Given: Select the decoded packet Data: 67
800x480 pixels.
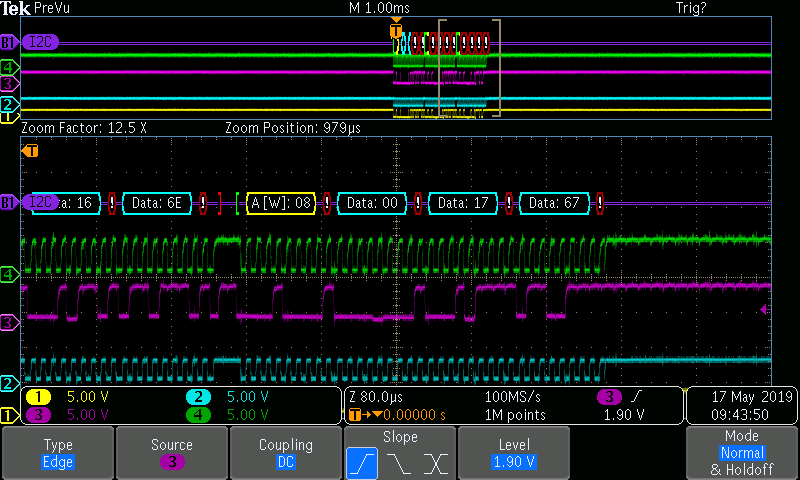Looking at the screenshot, I should [x=554, y=203].
